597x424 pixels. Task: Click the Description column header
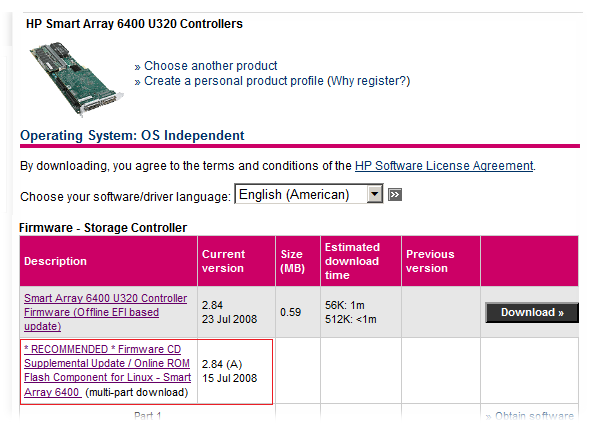[109, 261]
